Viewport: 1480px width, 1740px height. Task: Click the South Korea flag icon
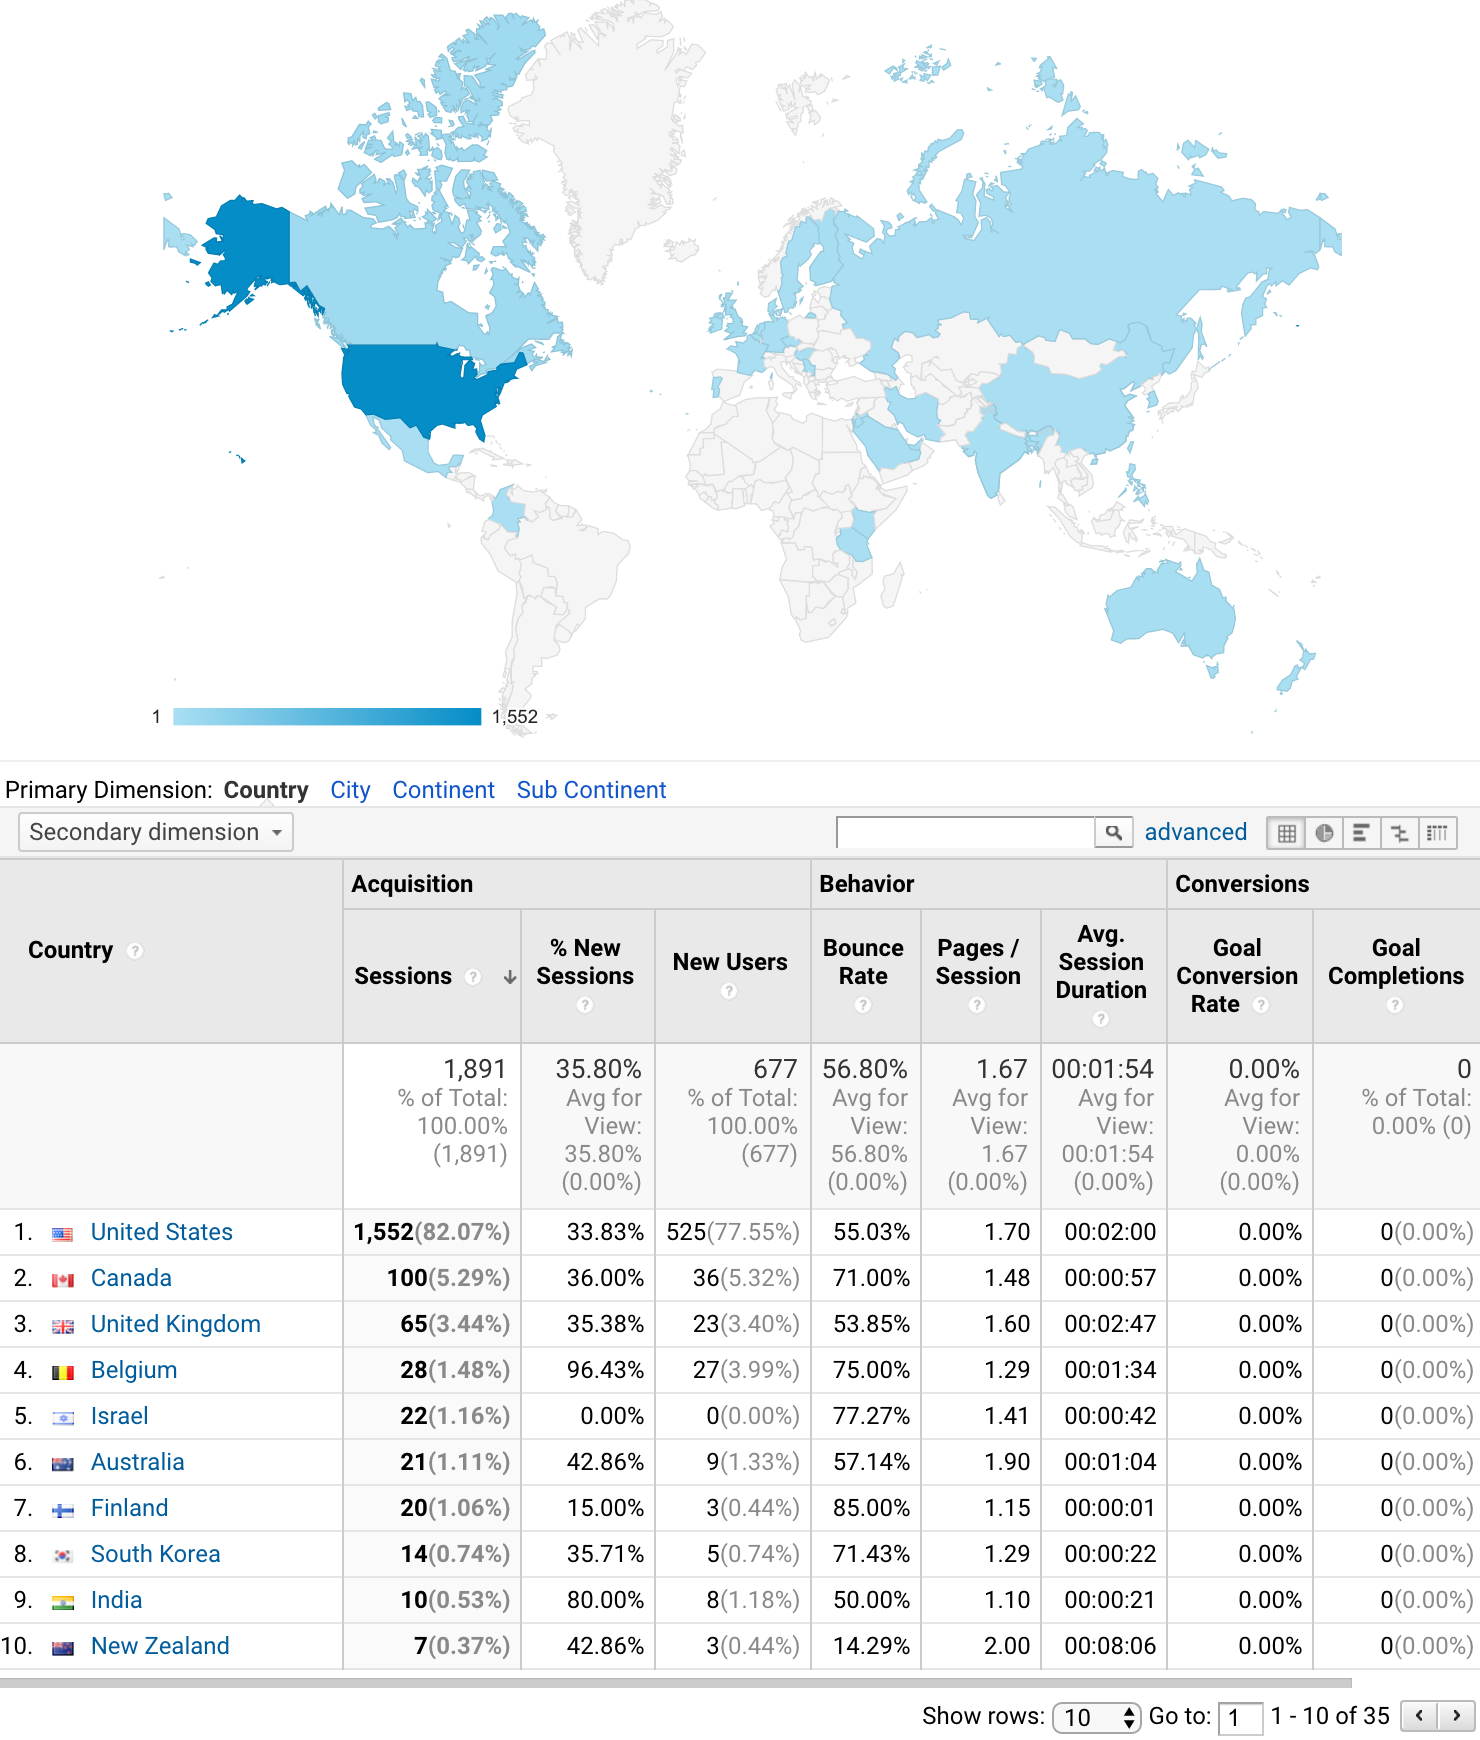click(x=63, y=1556)
